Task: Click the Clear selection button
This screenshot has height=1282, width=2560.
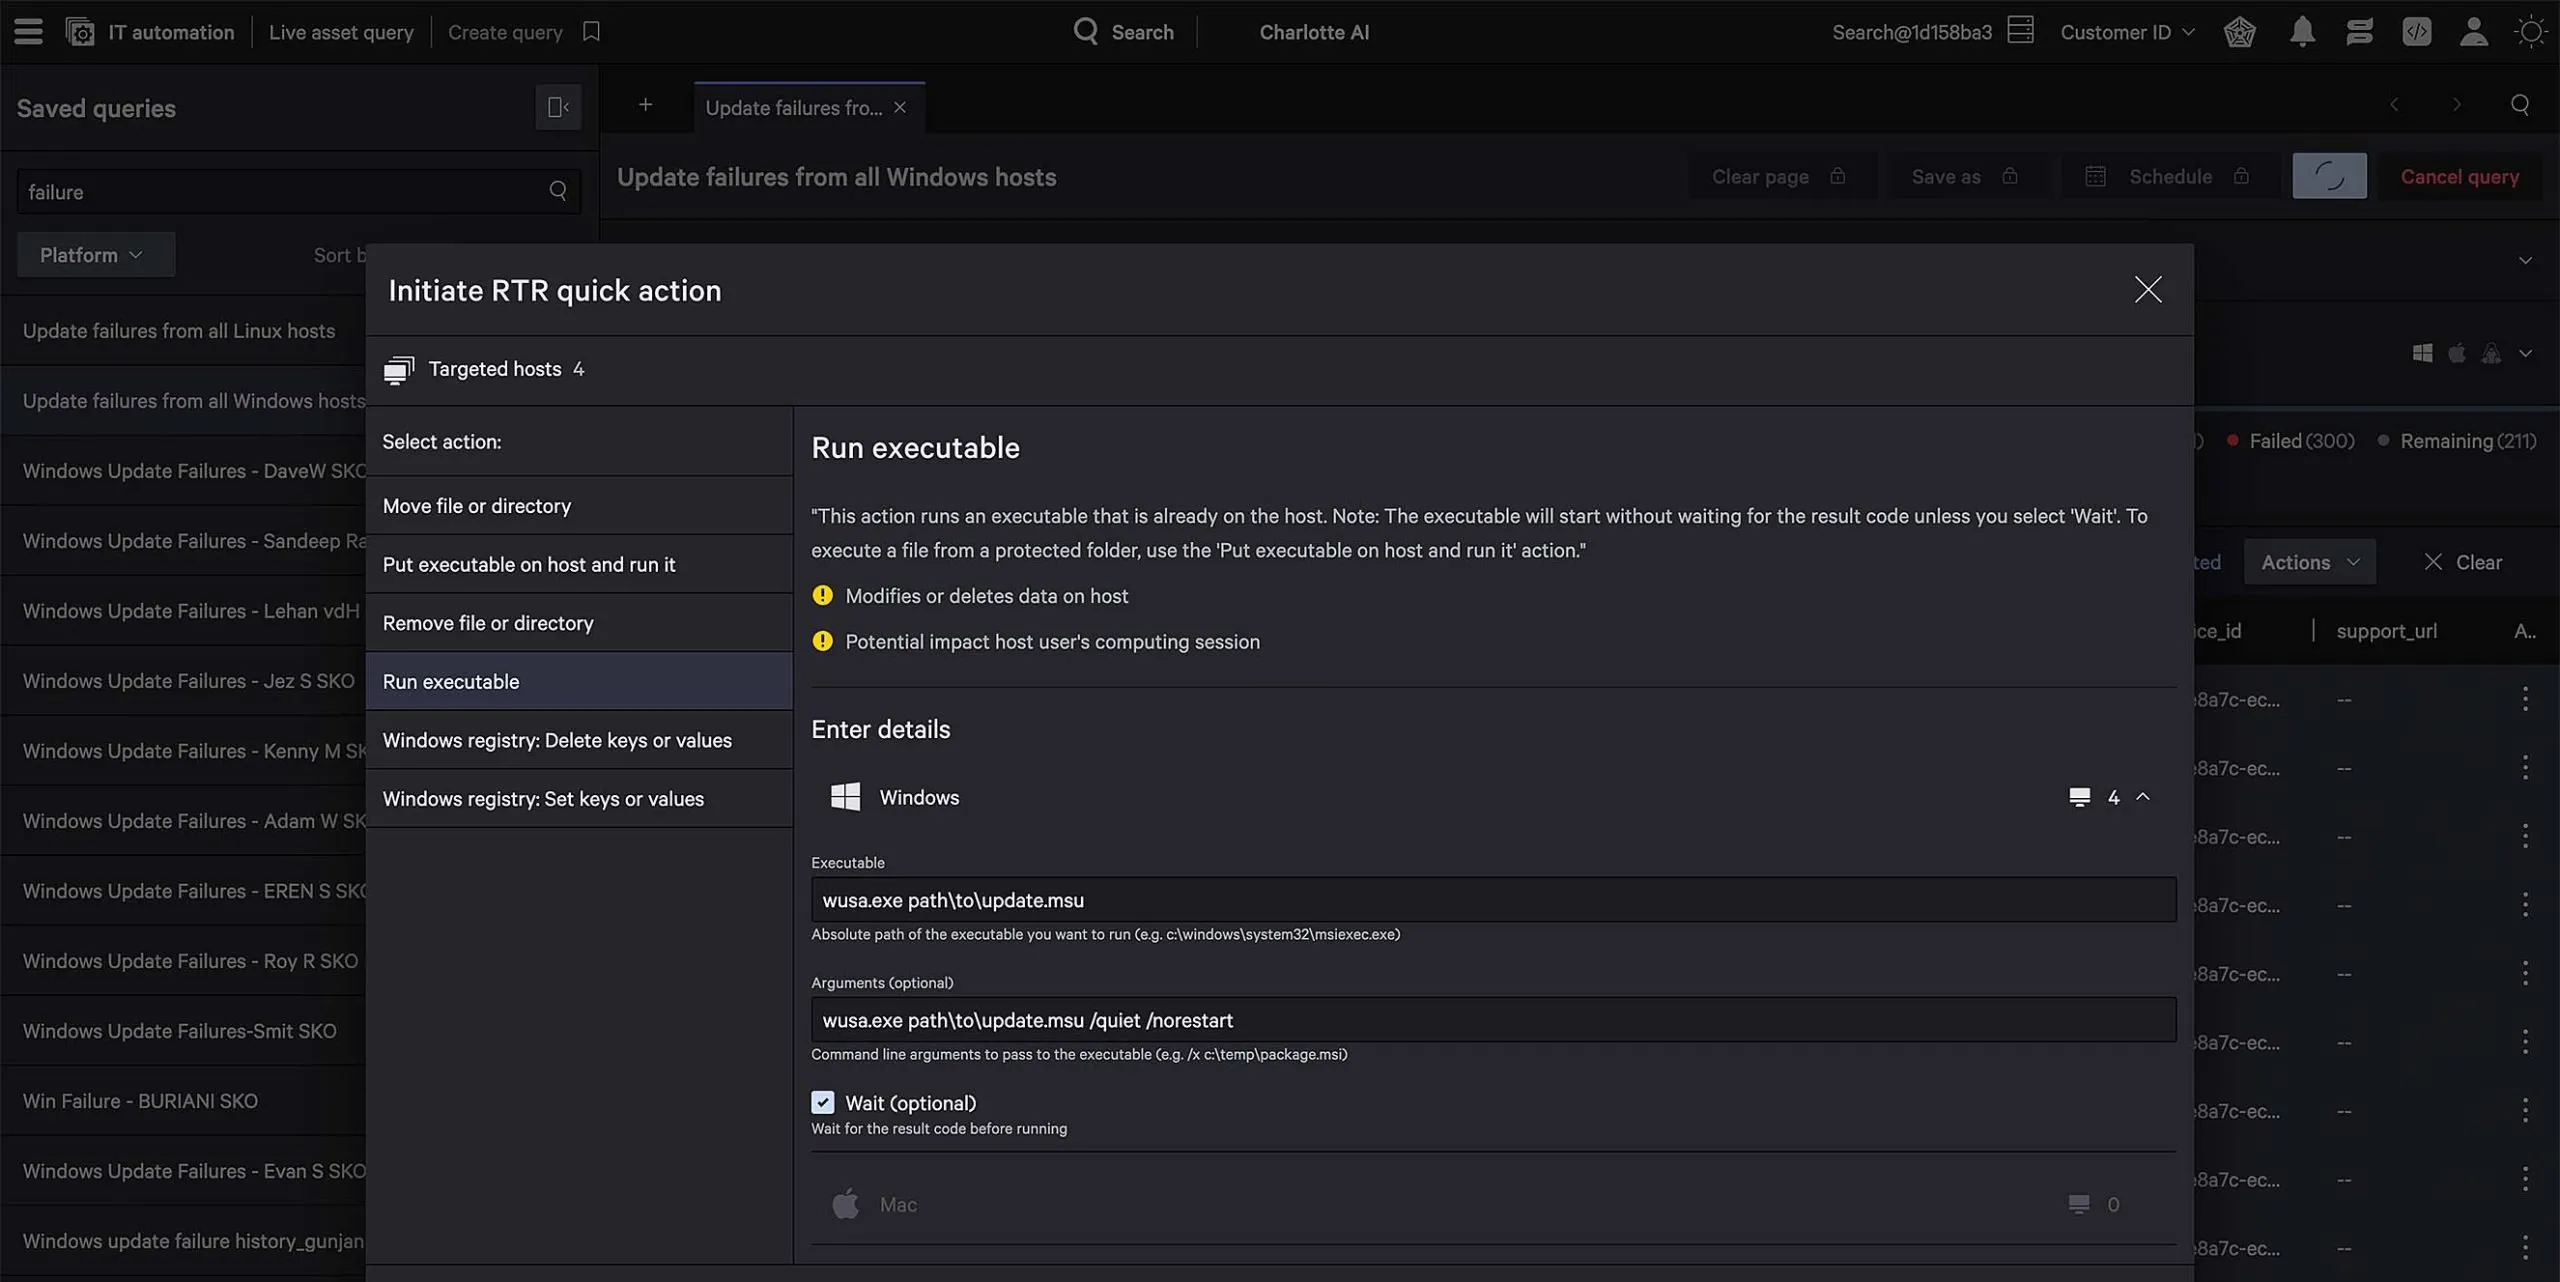Action: pyautogui.click(x=2463, y=562)
